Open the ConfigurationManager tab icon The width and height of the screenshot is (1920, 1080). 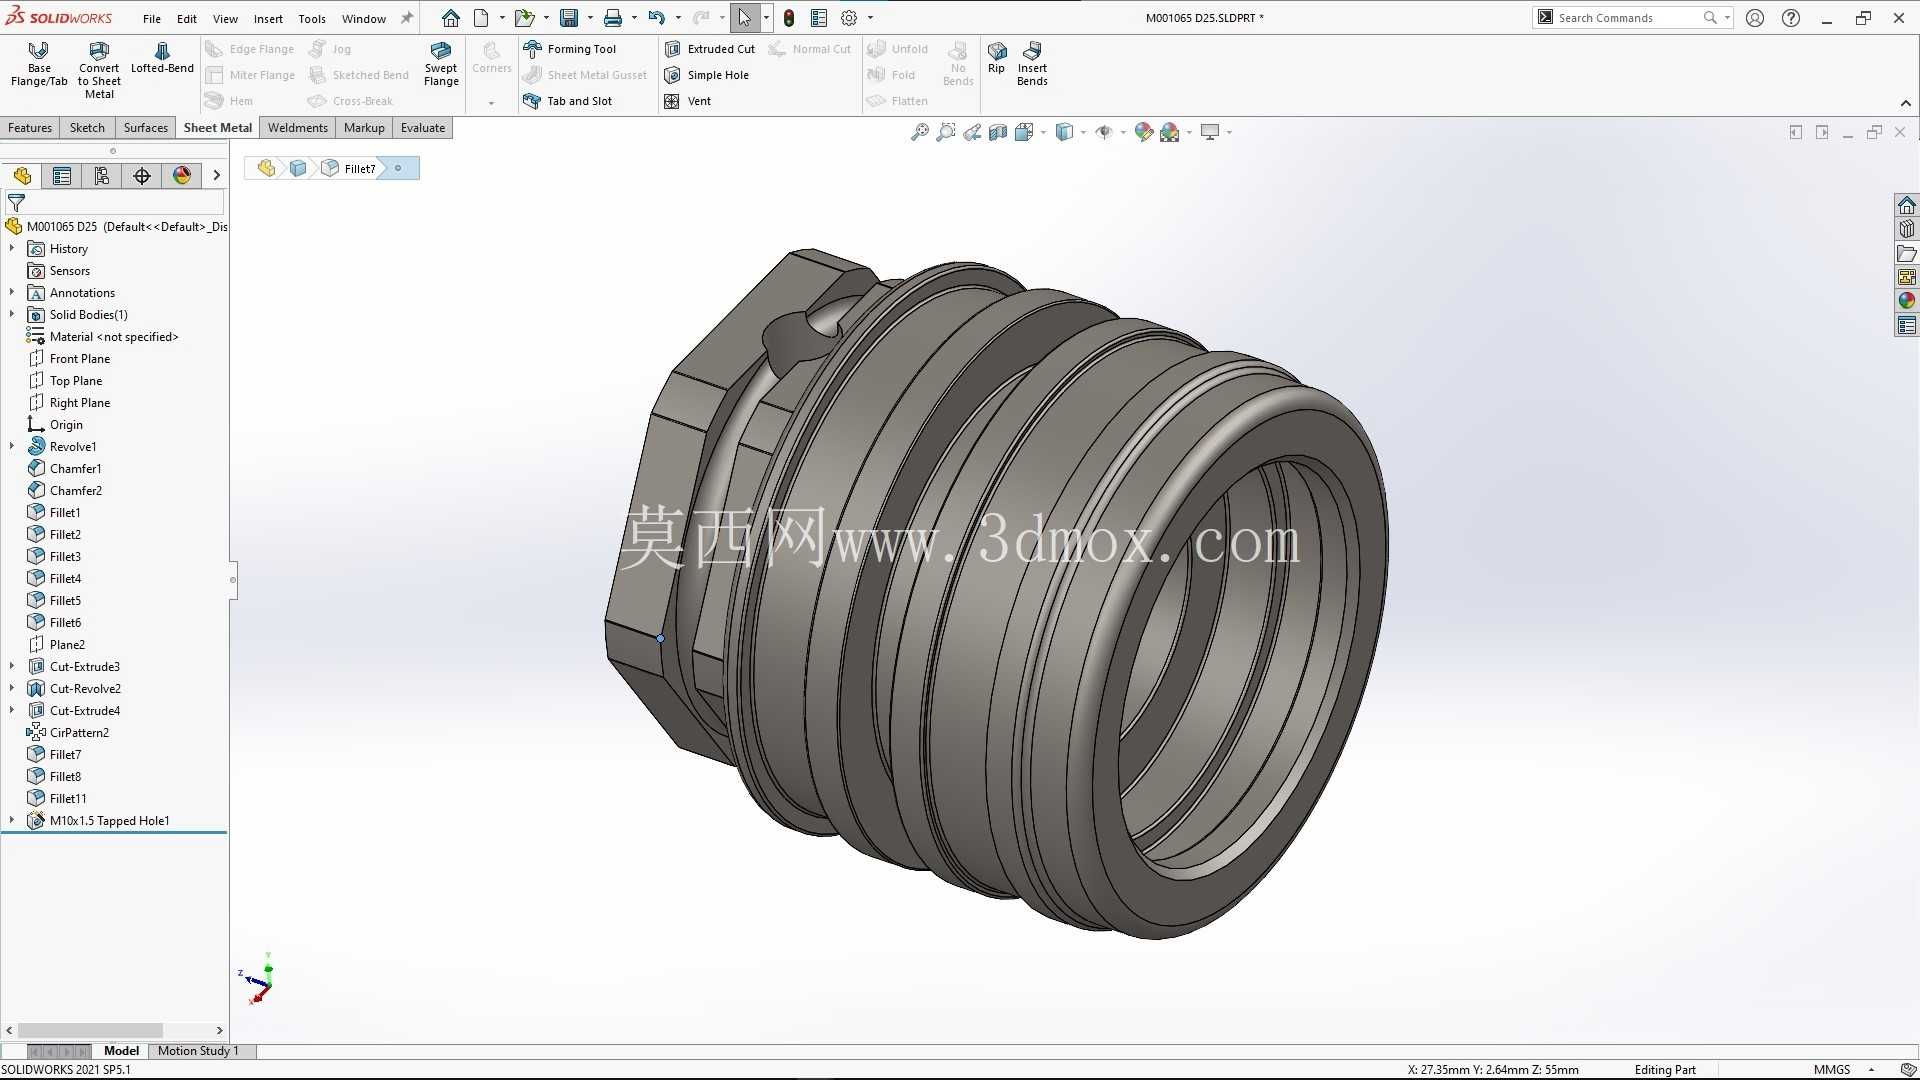[x=102, y=176]
